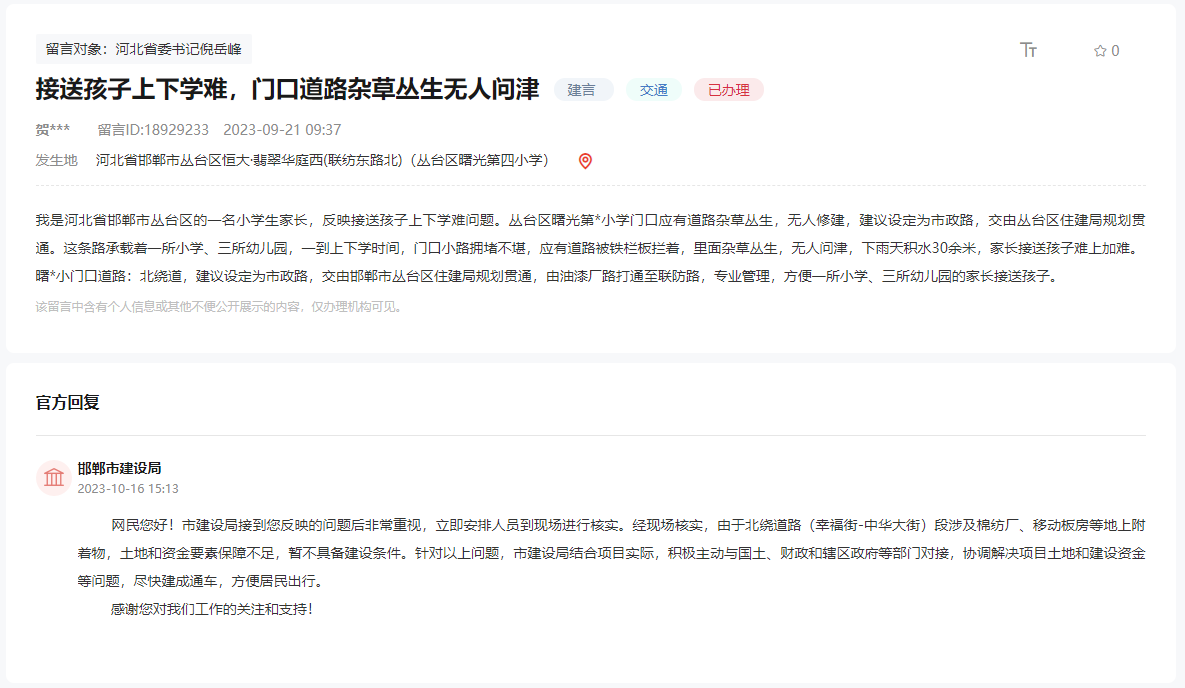Click the font size adjustment icon
Viewport: 1185px width, 688px height.
point(1028,50)
